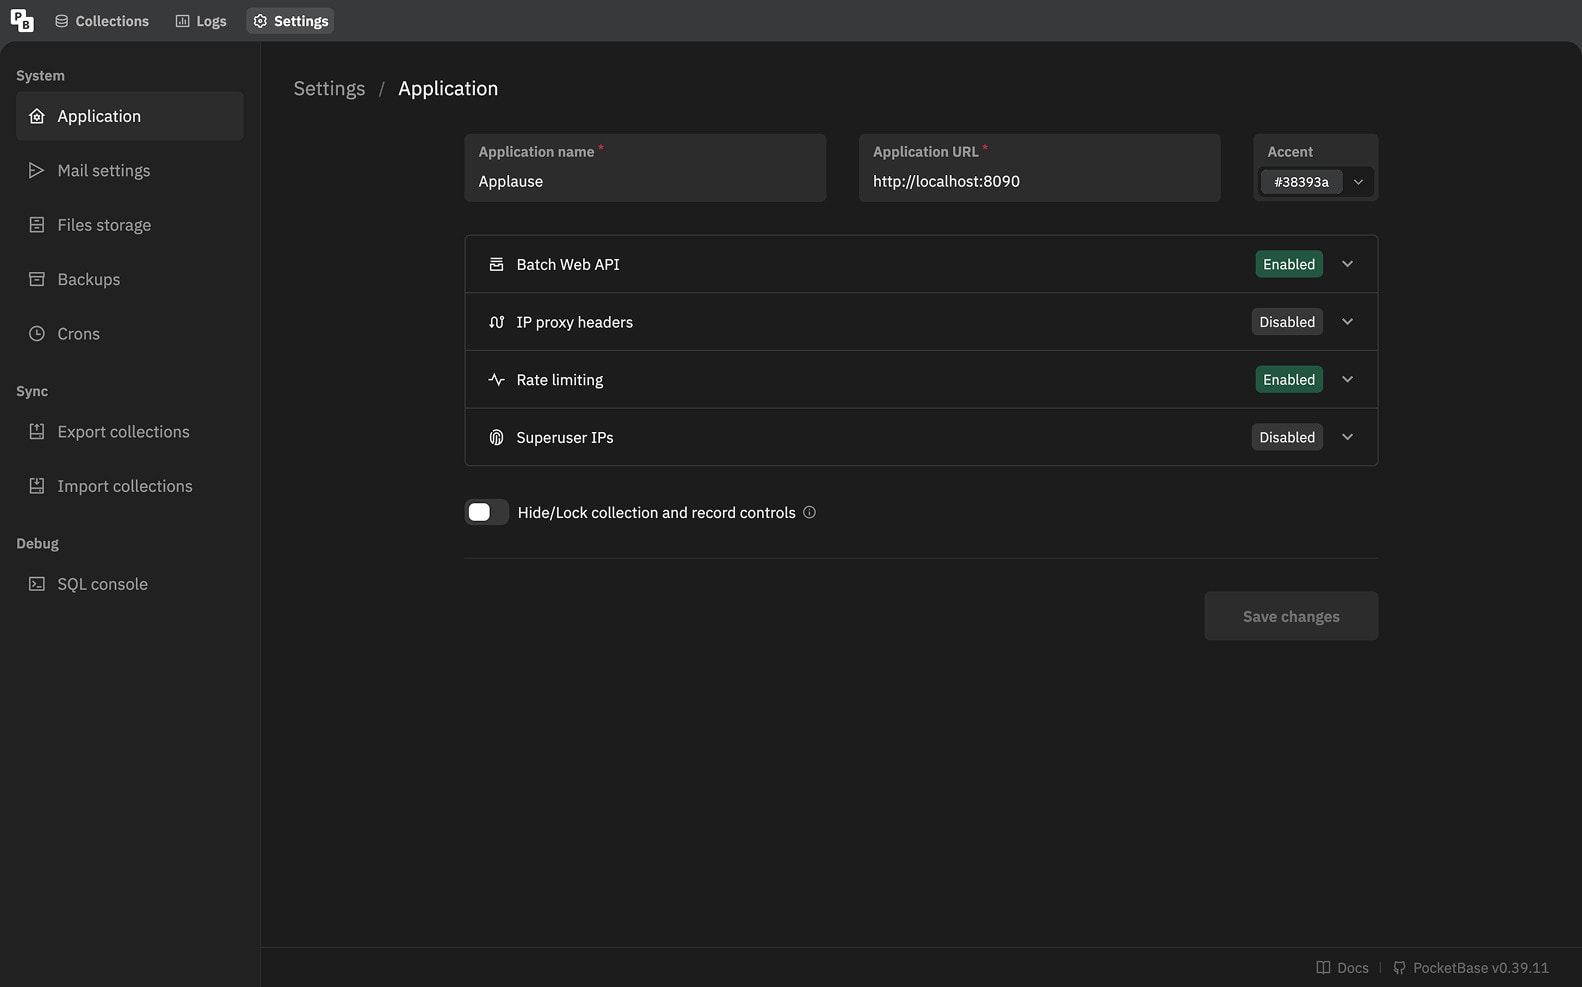The width and height of the screenshot is (1582, 987).
Task: Click the Rate limiting row label
Action: tap(560, 380)
